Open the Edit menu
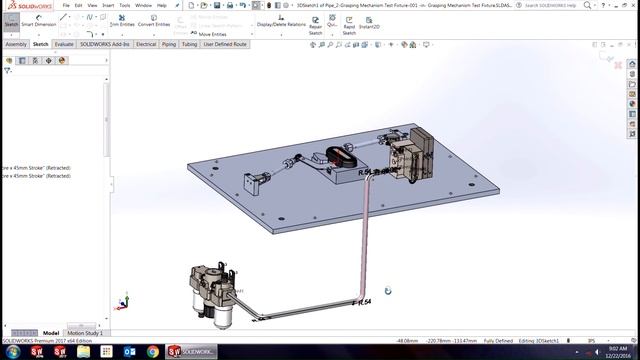 click(78, 5)
